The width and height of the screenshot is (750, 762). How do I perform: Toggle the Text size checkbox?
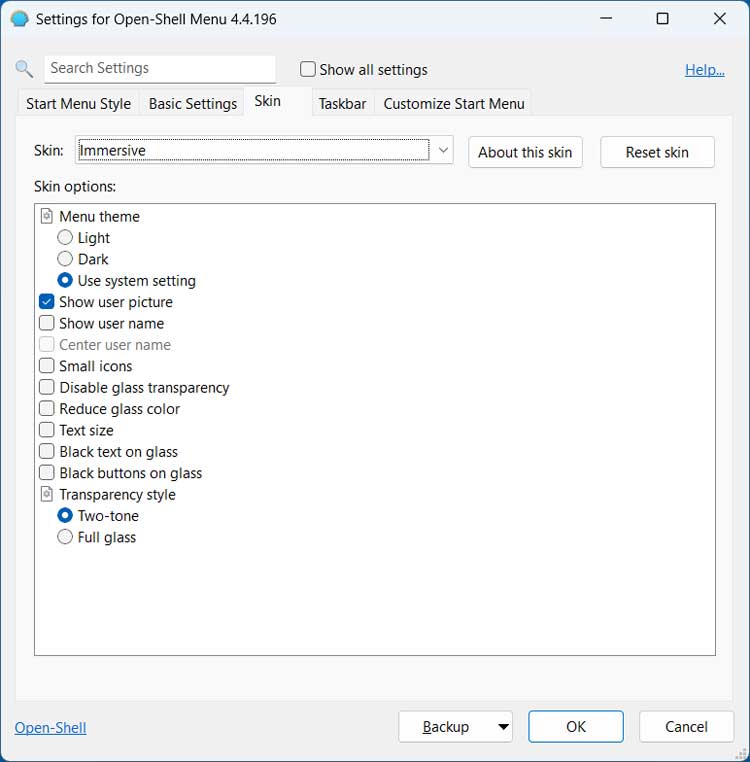pos(47,430)
